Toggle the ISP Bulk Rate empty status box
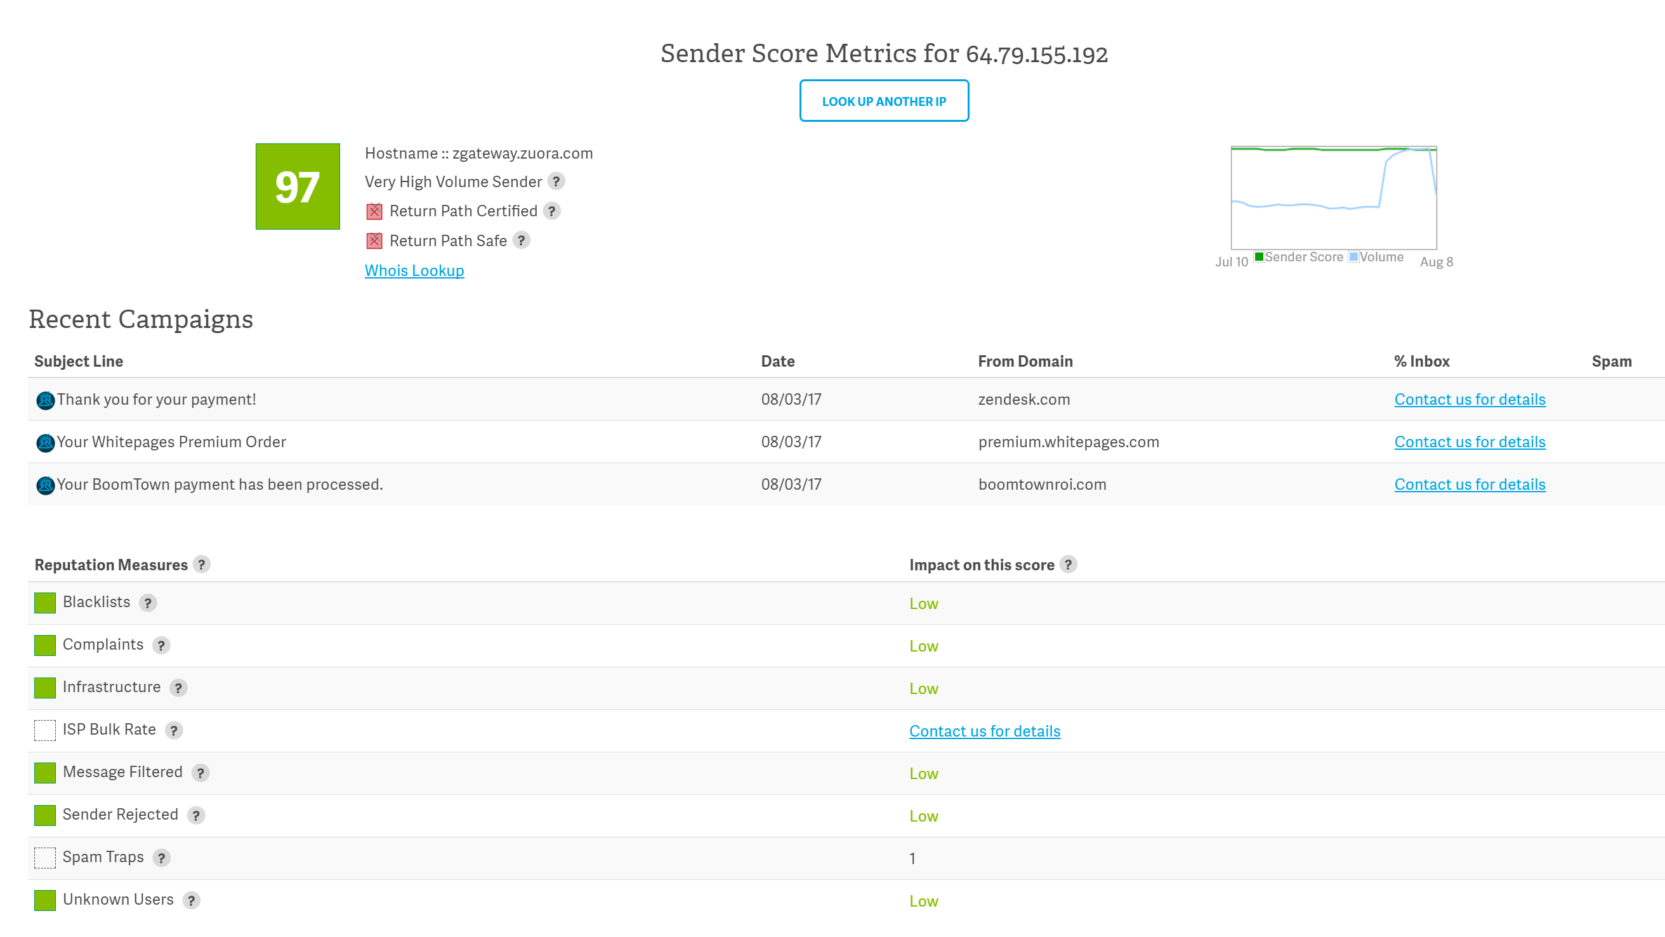Viewport: 1665px width, 937px height. pos(44,730)
